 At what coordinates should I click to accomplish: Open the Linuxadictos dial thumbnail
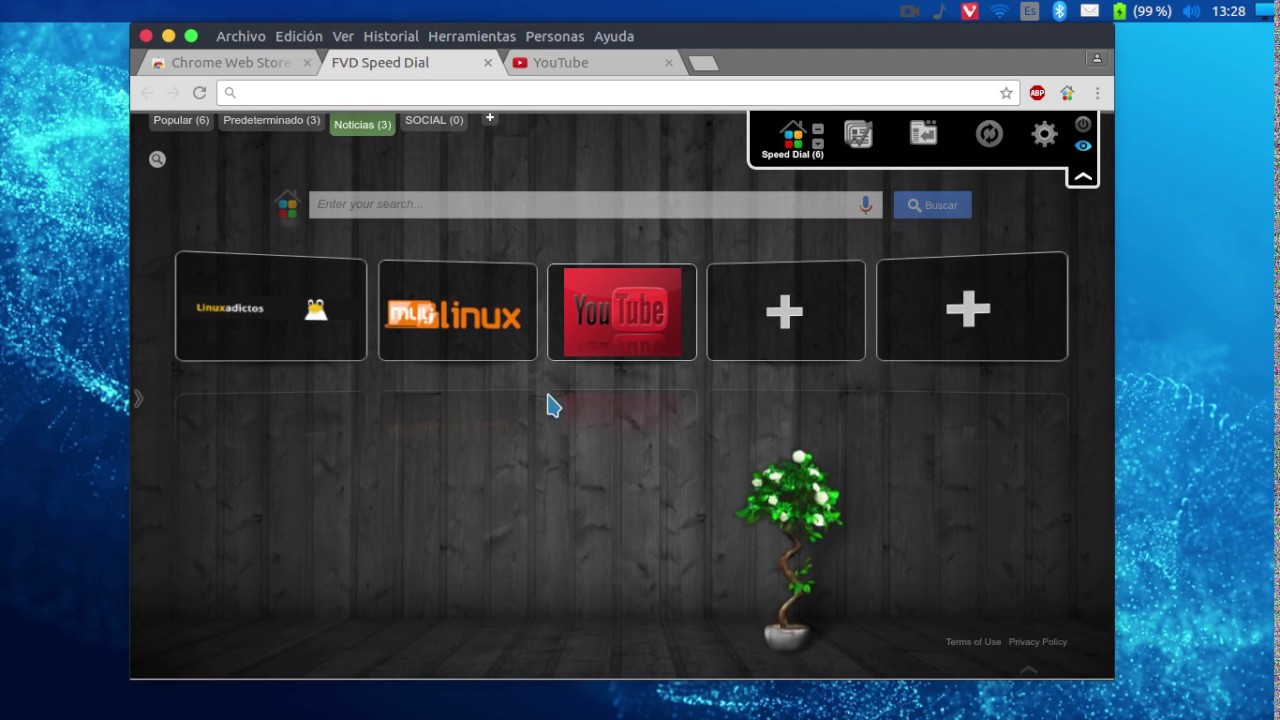tap(271, 306)
